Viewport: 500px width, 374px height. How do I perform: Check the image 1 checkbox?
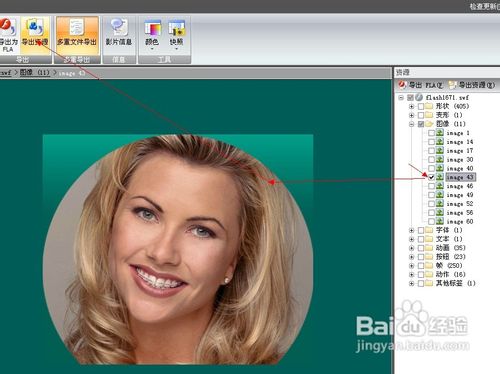tap(431, 133)
